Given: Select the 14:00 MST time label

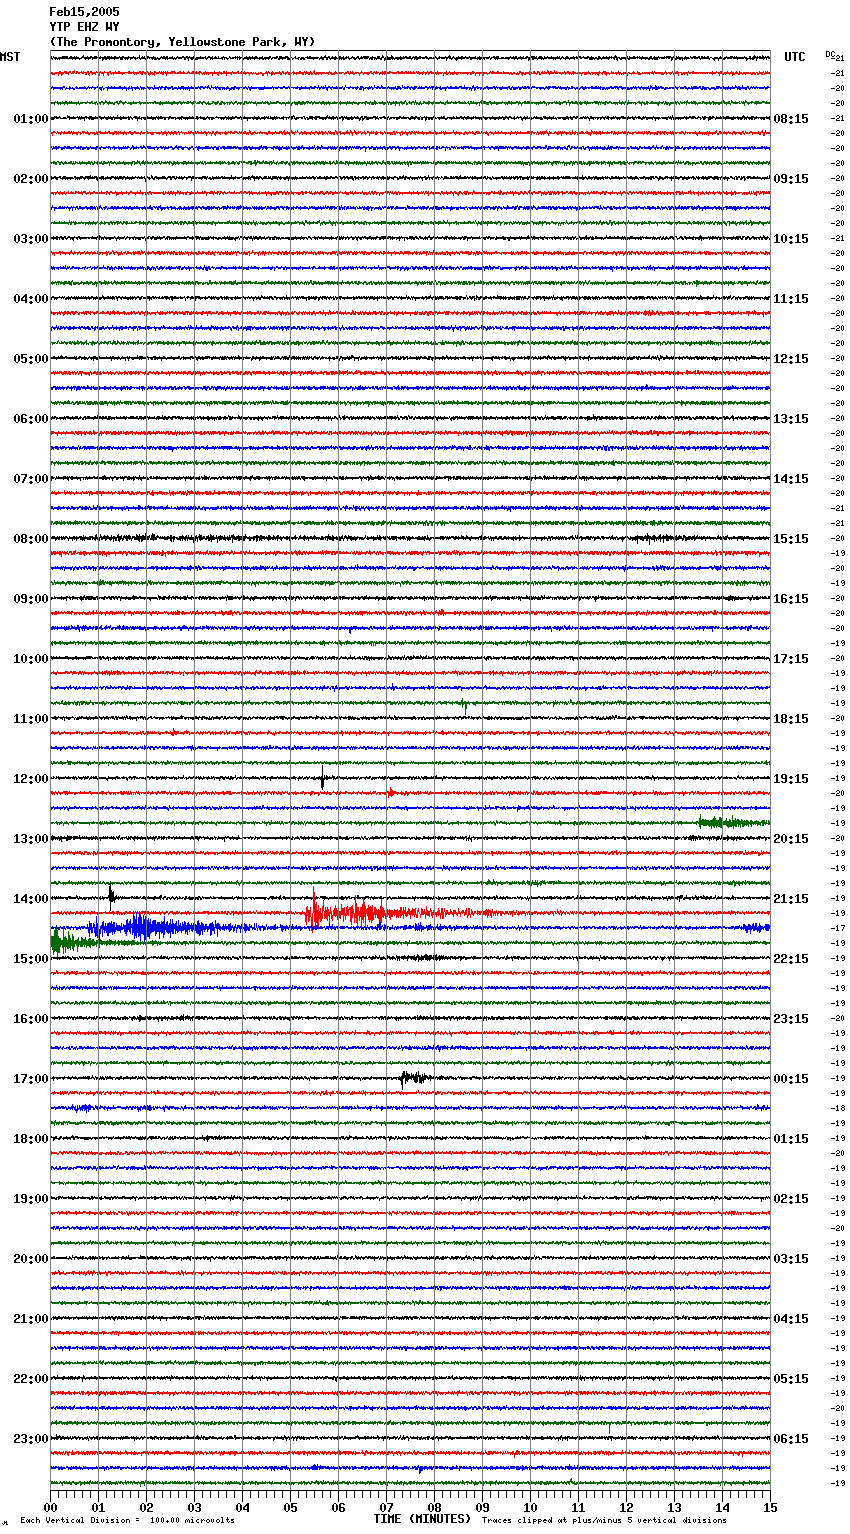Looking at the screenshot, I should (30, 899).
